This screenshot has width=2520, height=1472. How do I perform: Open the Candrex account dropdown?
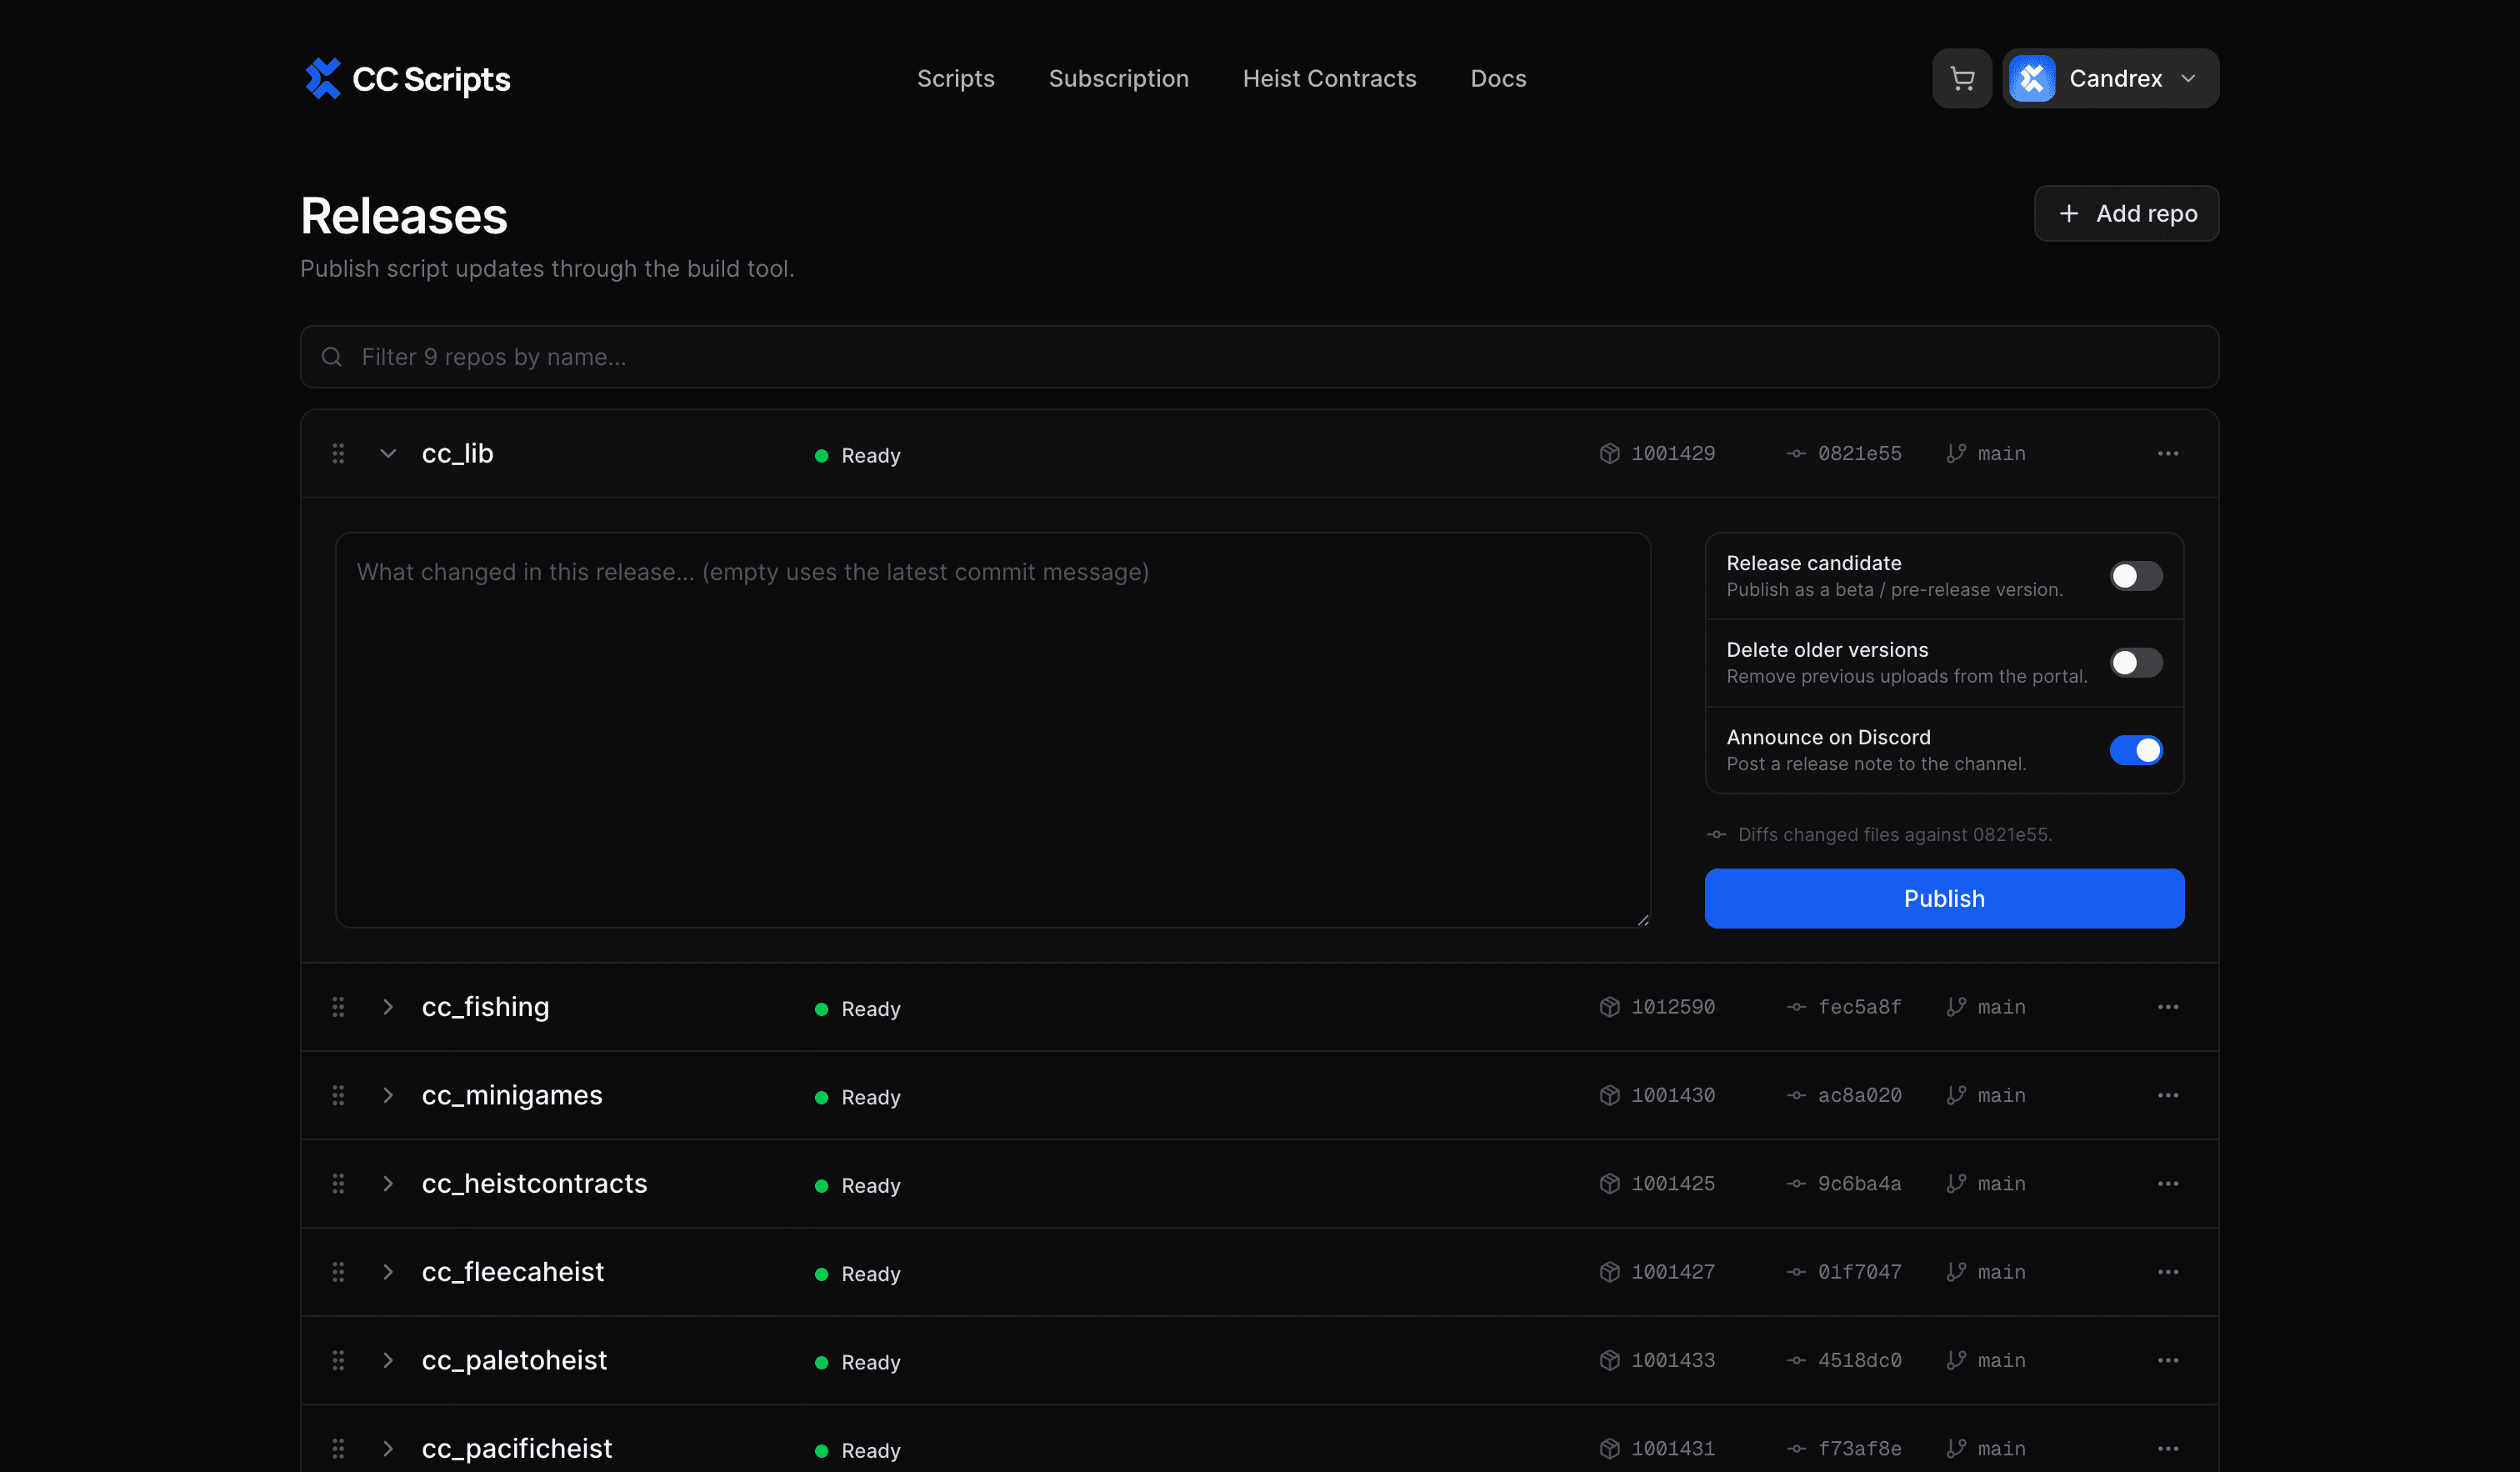[2110, 78]
